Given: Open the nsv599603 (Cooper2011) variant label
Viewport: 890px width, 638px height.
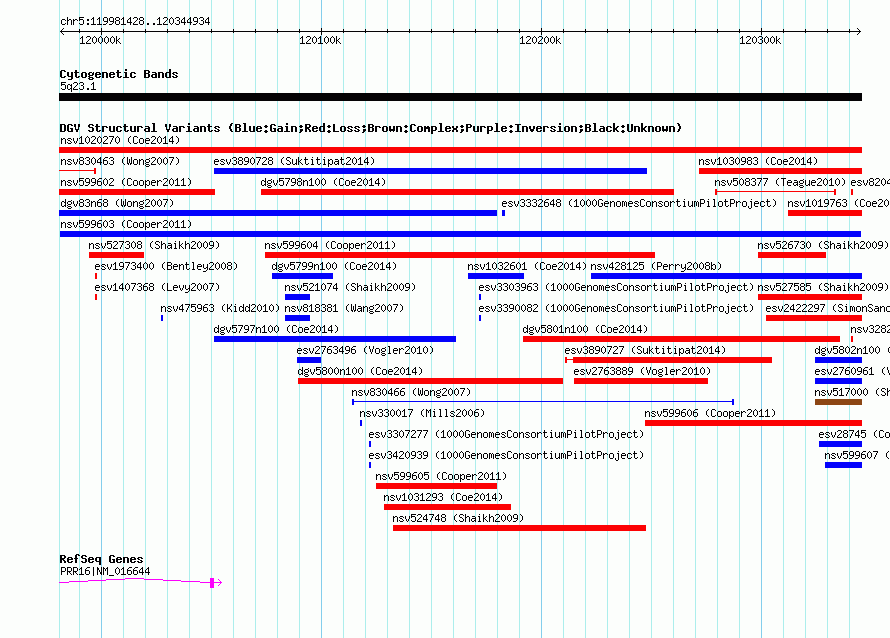Looking at the screenshot, I should [126, 224].
